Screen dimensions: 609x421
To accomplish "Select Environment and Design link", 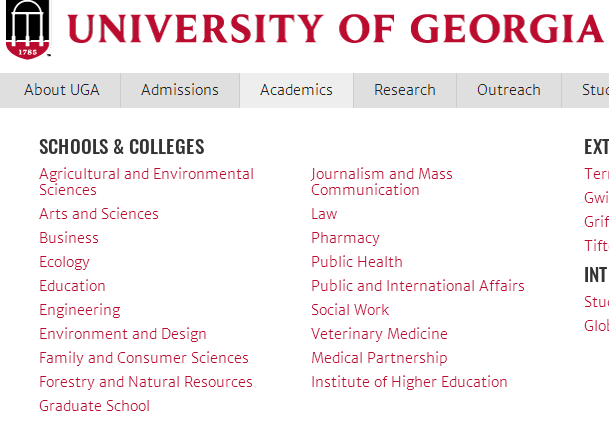I will 123,334.
